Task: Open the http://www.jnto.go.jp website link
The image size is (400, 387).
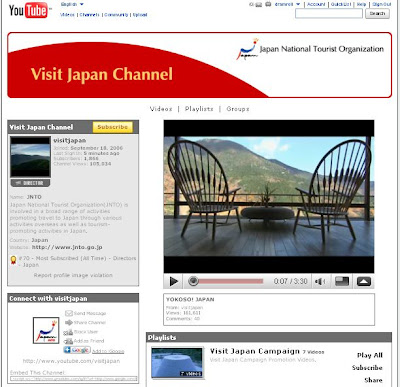Action: click(67, 247)
